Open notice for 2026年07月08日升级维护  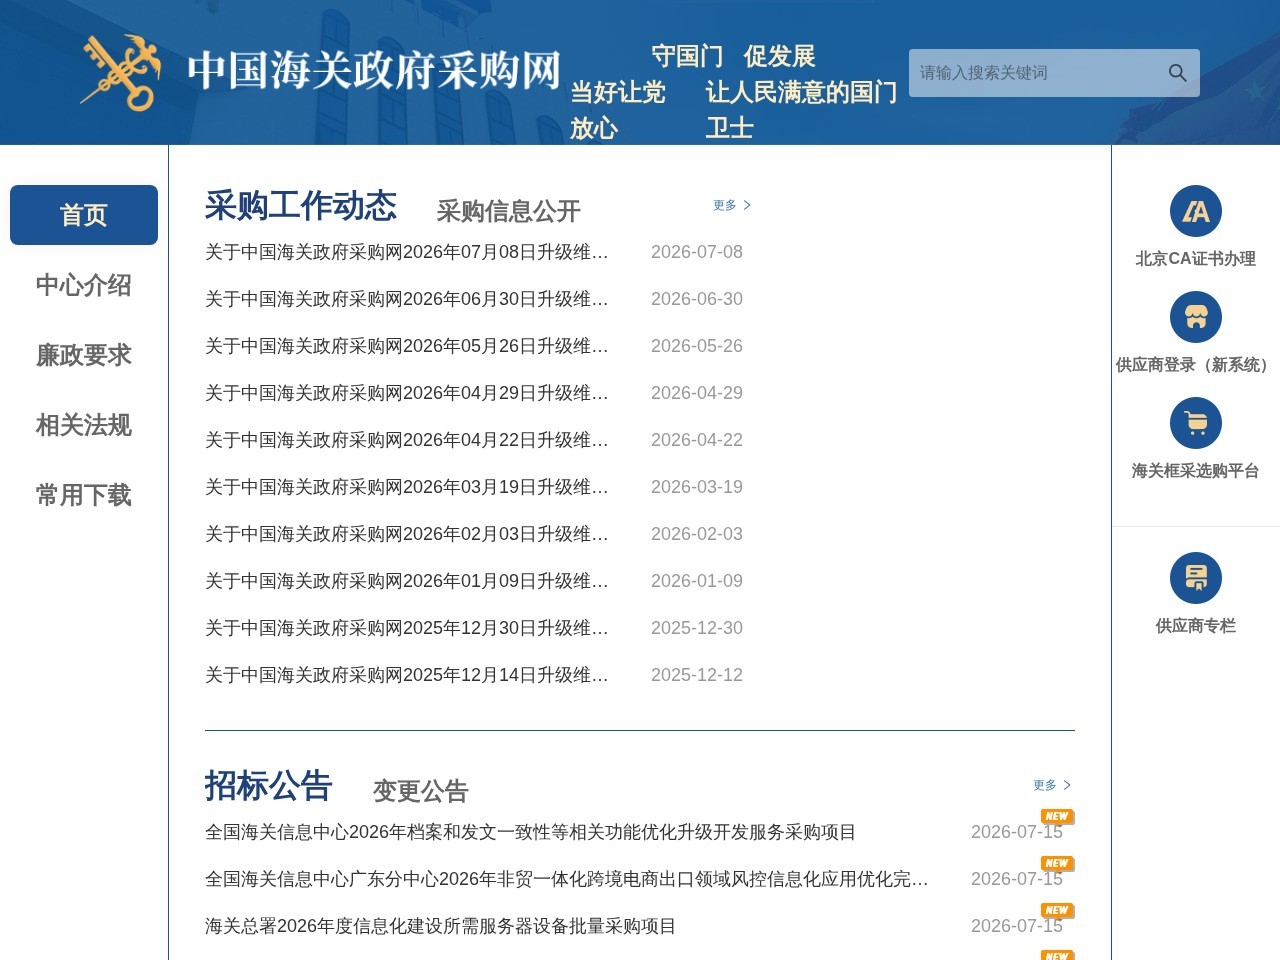coord(407,252)
